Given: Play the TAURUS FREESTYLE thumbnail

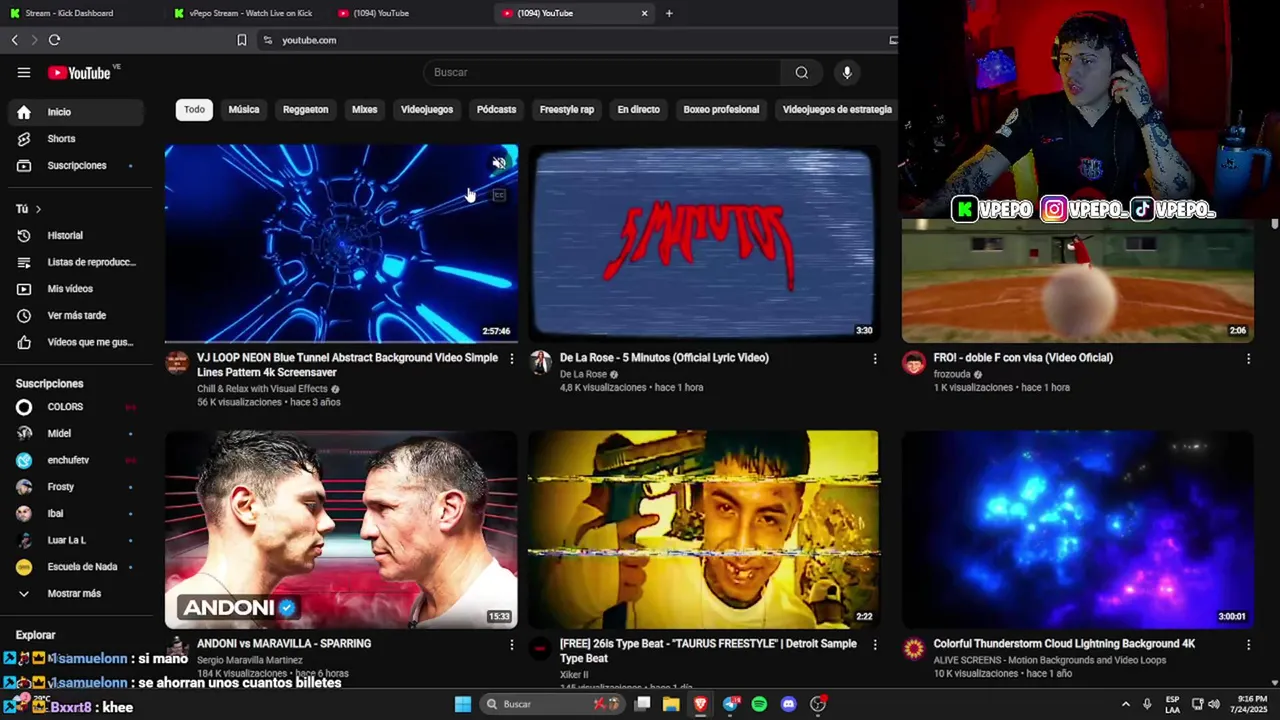Looking at the screenshot, I should point(704,529).
